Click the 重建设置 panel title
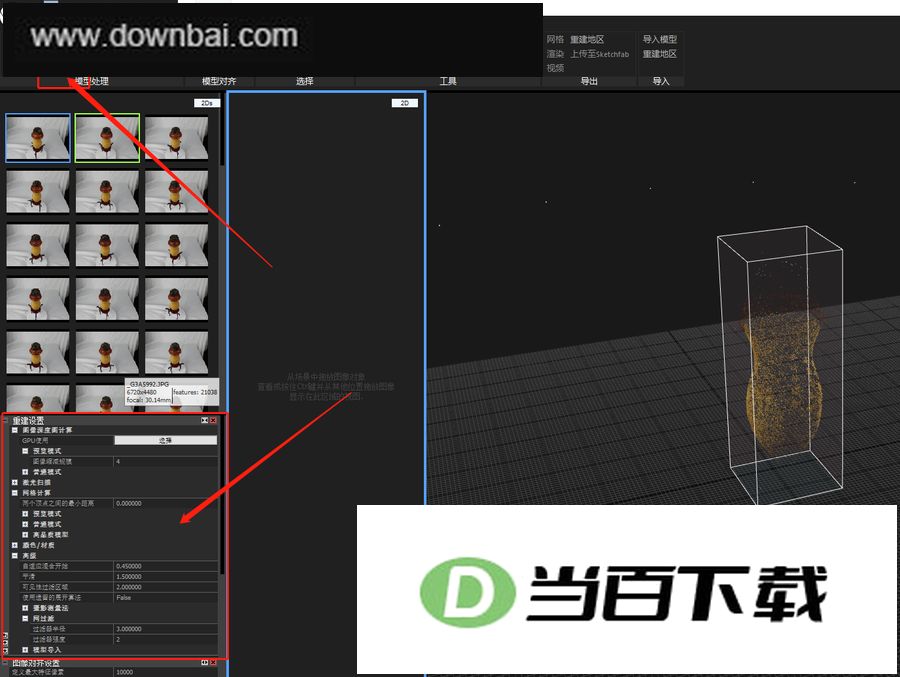The width and height of the screenshot is (900, 677). coord(28,420)
